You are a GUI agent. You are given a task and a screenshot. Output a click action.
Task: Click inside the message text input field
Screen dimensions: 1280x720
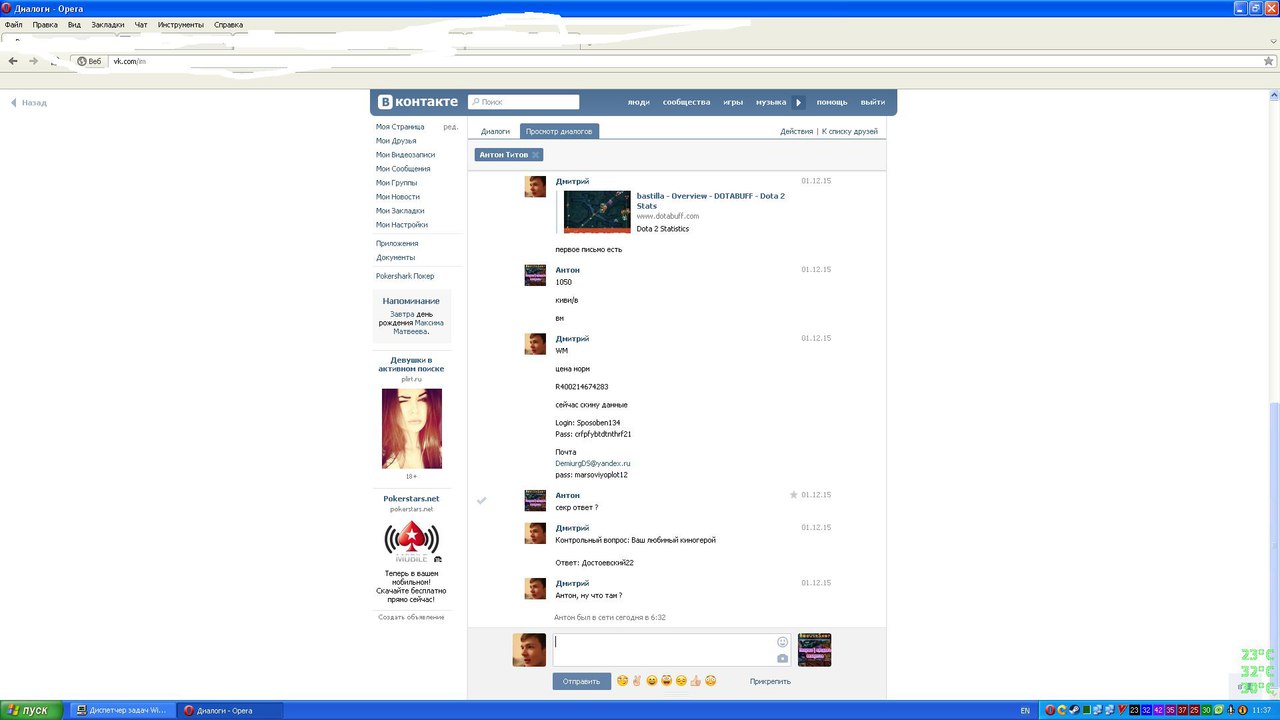click(x=664, y=650)
